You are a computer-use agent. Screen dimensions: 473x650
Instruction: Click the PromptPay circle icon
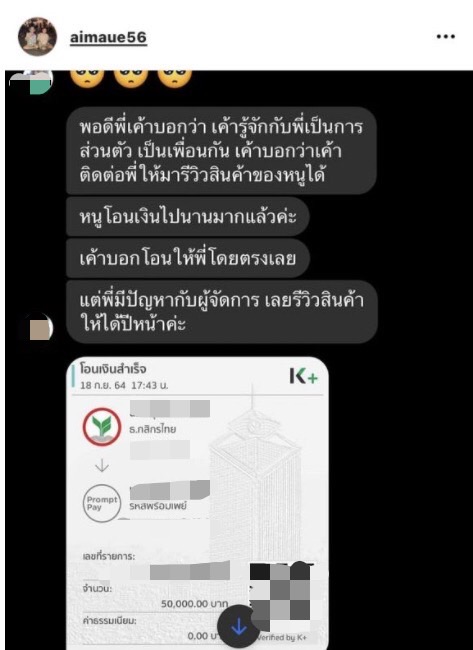click(102, 503)
